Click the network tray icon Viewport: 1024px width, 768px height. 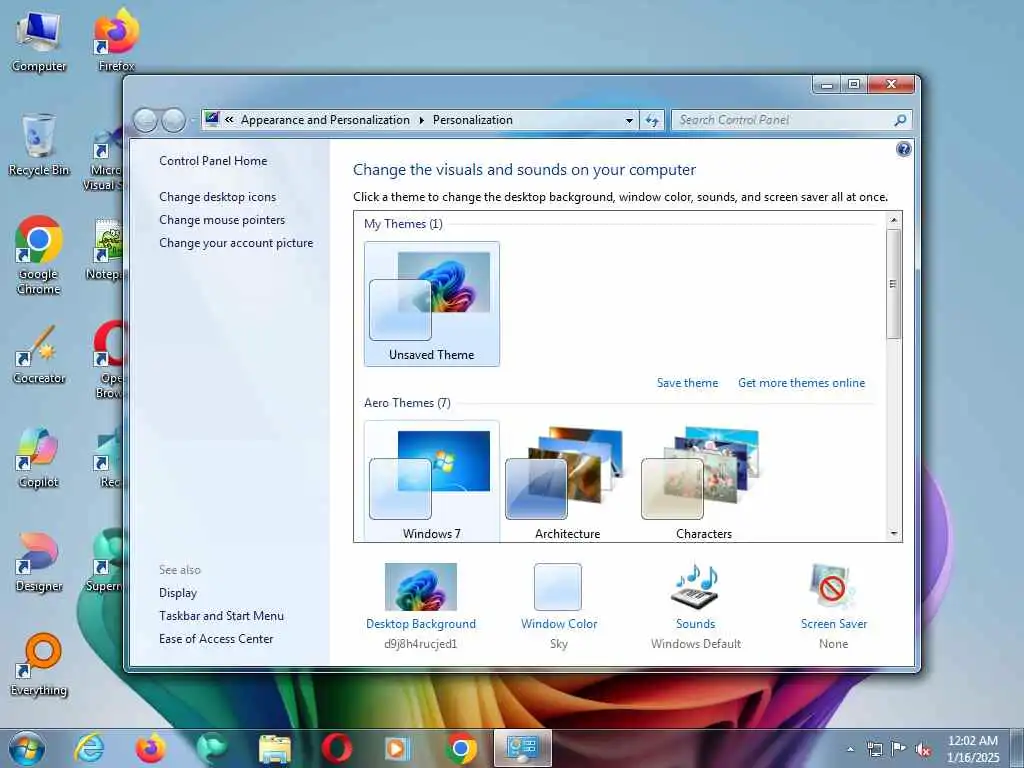(874, 750)
